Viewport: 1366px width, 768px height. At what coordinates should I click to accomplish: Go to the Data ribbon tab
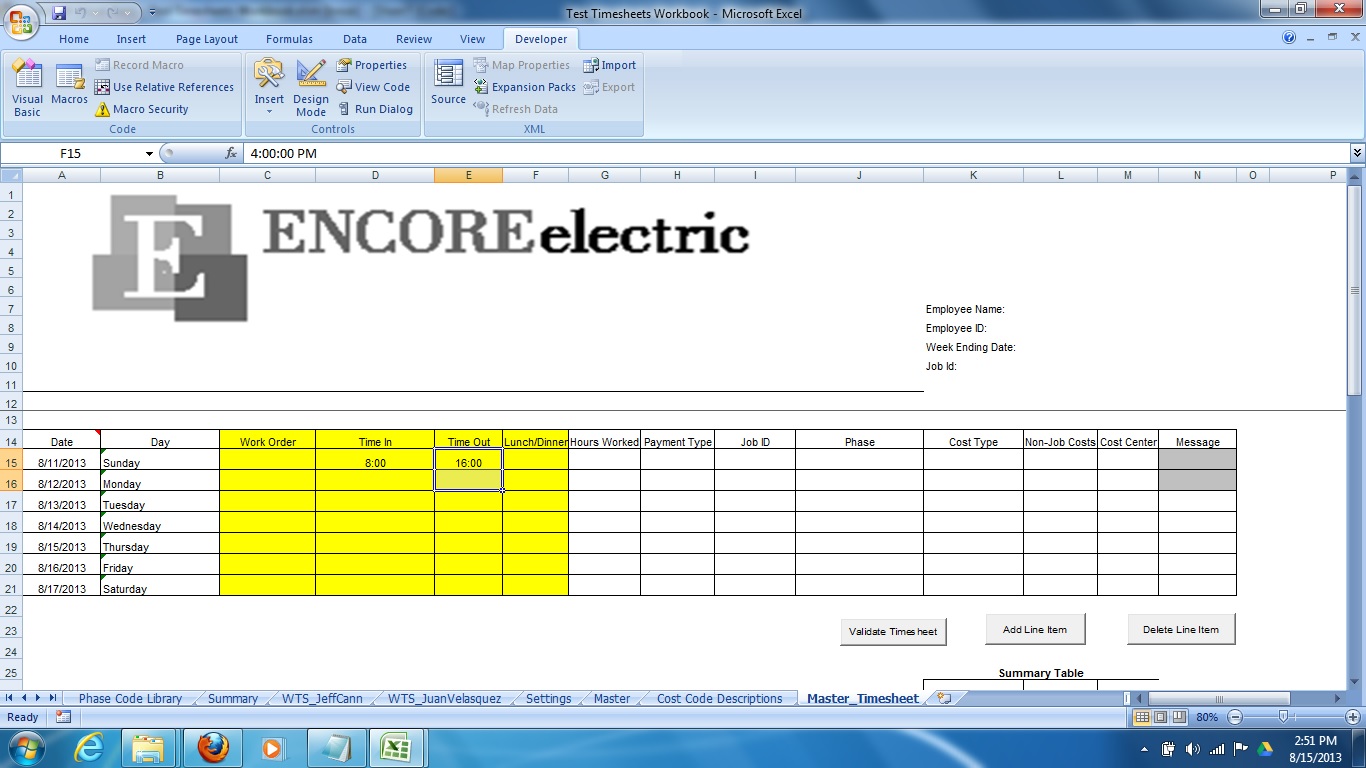355,39
